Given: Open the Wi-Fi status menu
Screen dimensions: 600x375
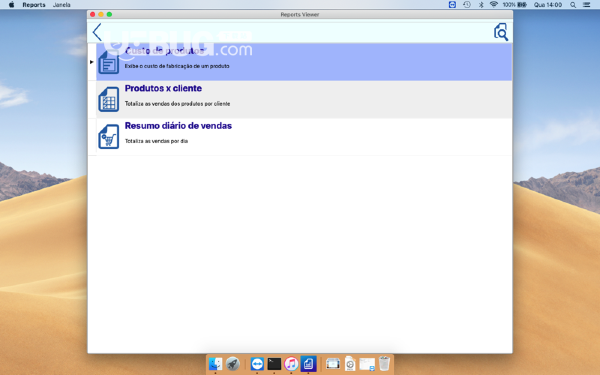Looking at the screenshot, I should [494, 5].
